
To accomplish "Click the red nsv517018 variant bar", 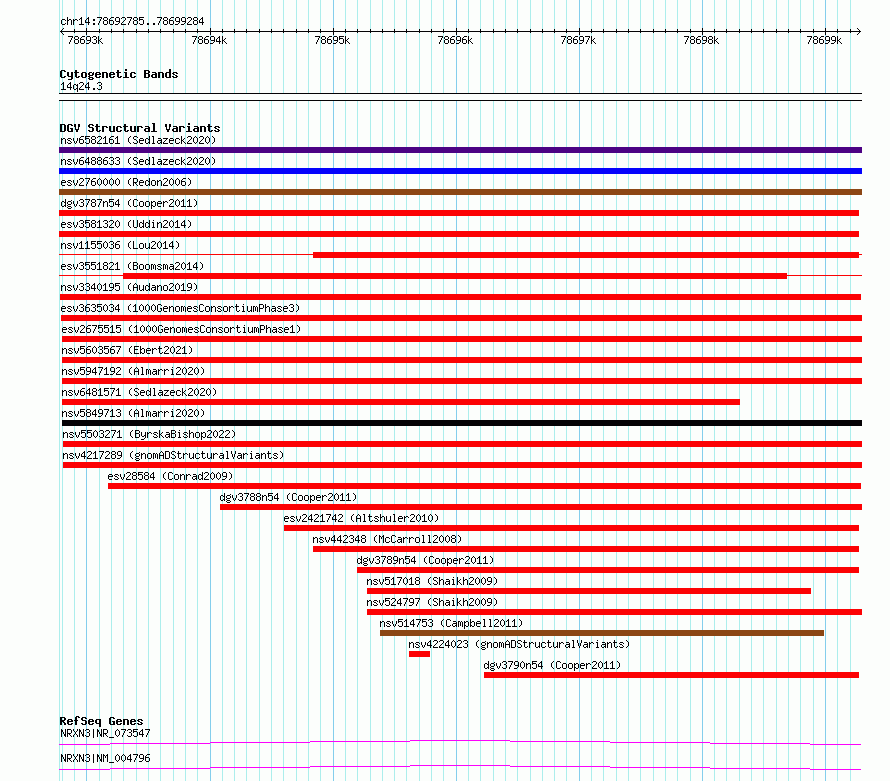I will [589, 591].
